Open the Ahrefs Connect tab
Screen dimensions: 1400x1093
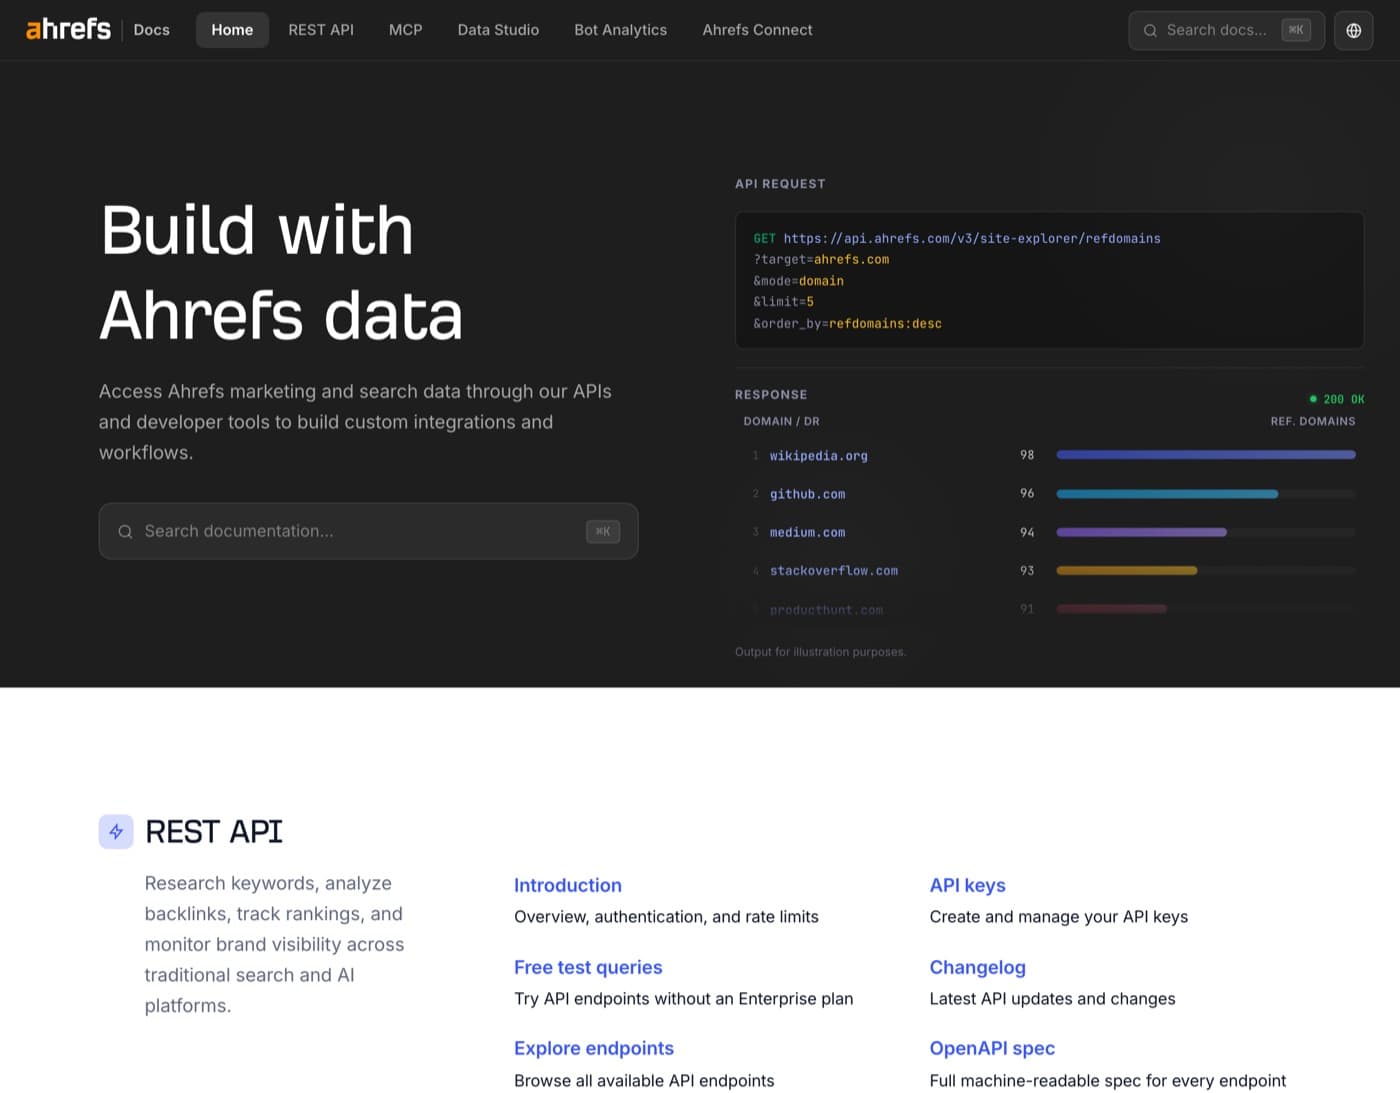coord(757,30)
